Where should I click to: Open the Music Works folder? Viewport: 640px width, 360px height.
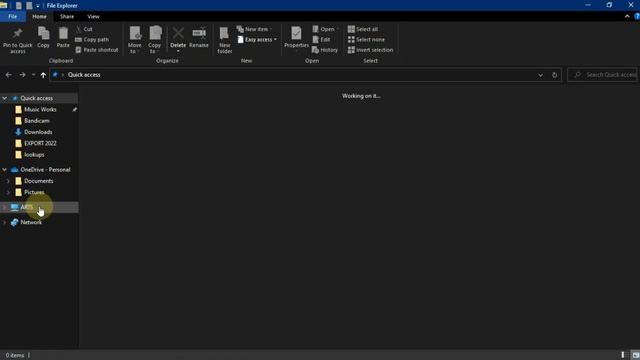click(x=40, y=109)
